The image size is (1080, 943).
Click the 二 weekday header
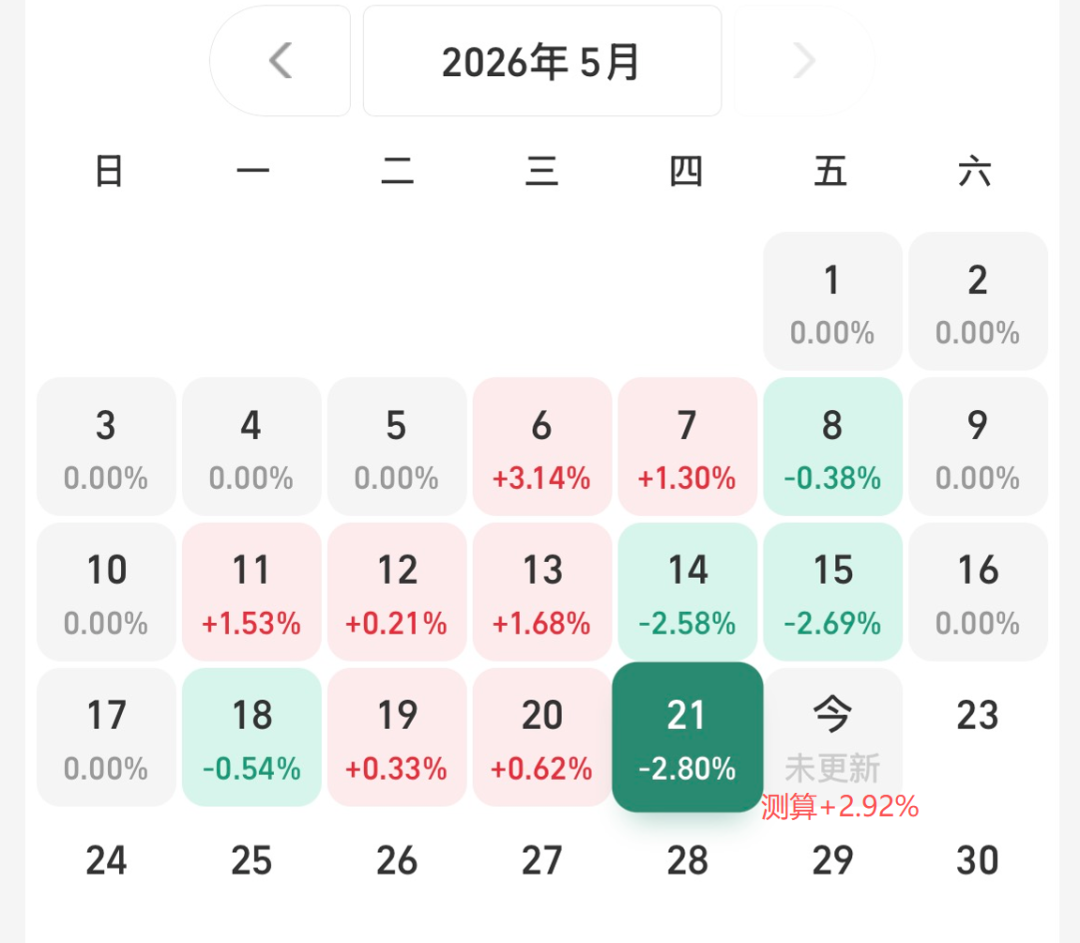point(397,171)
